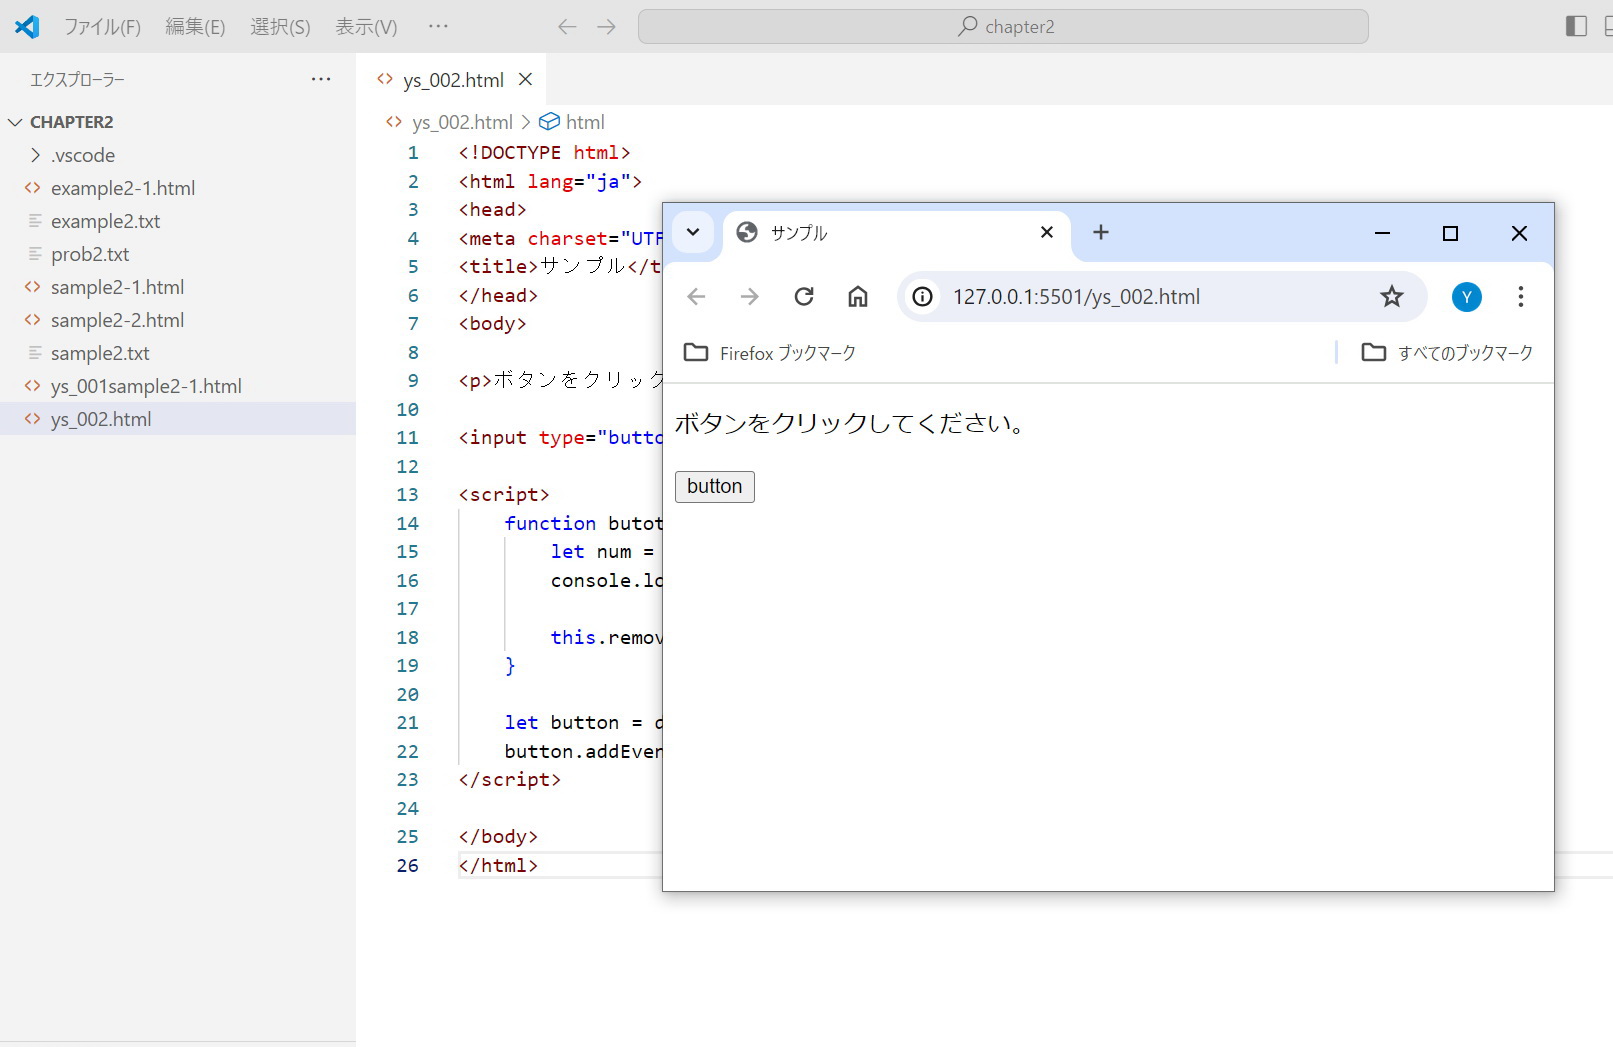
Task: Open a new Chrome tab with plus
Action: point(1101,232)
